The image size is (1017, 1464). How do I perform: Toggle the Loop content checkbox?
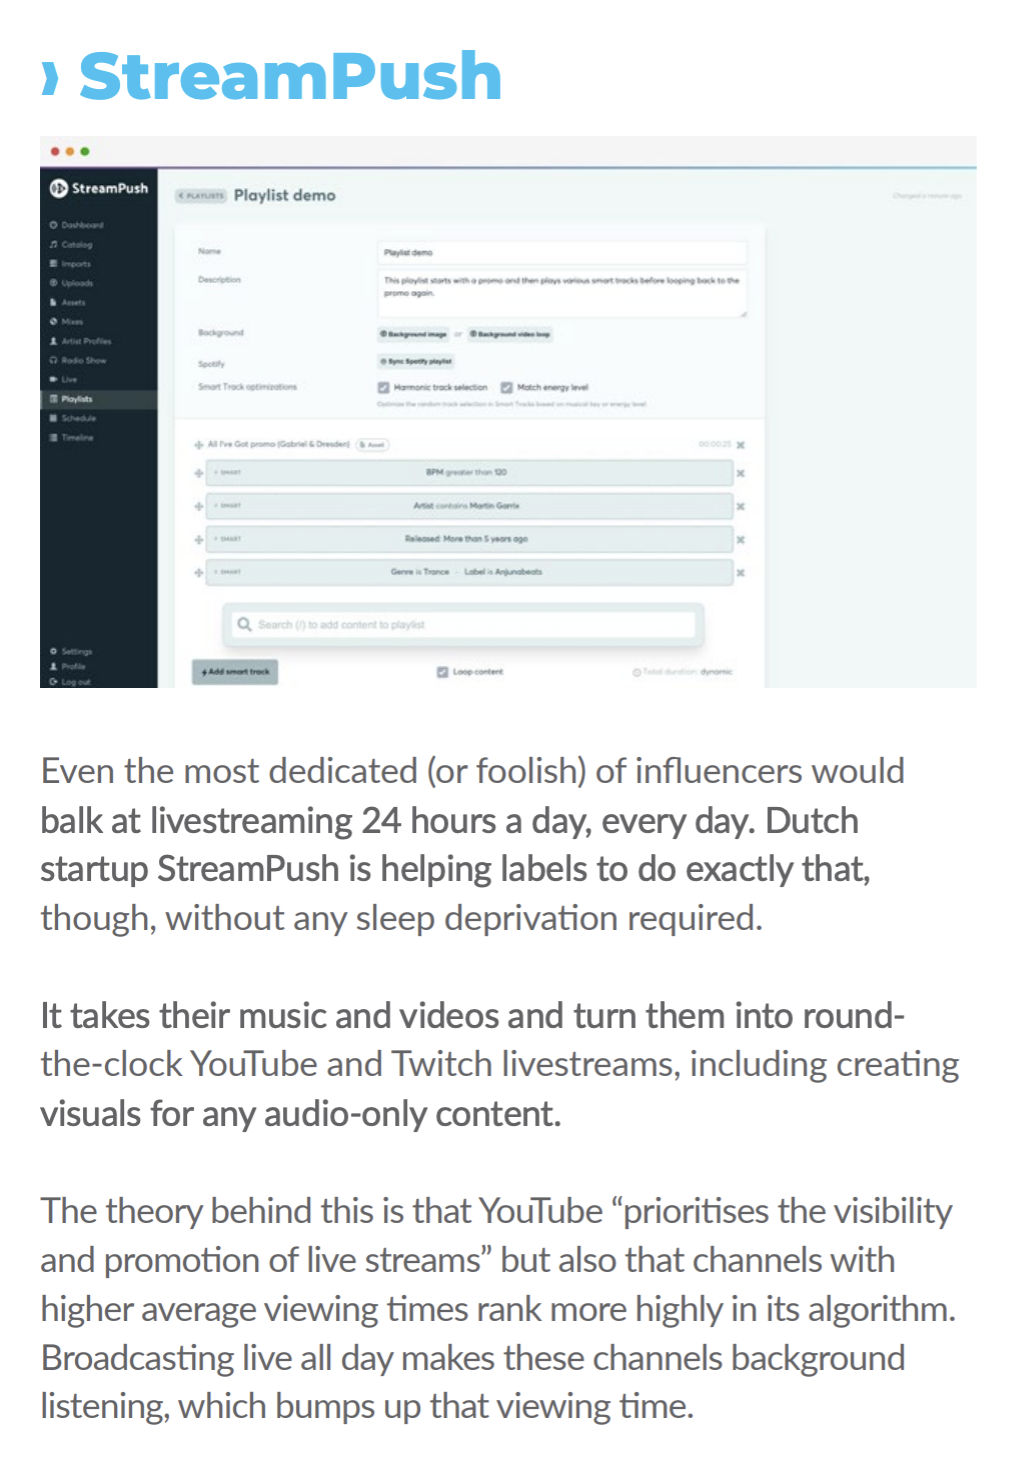pos(442,672)
